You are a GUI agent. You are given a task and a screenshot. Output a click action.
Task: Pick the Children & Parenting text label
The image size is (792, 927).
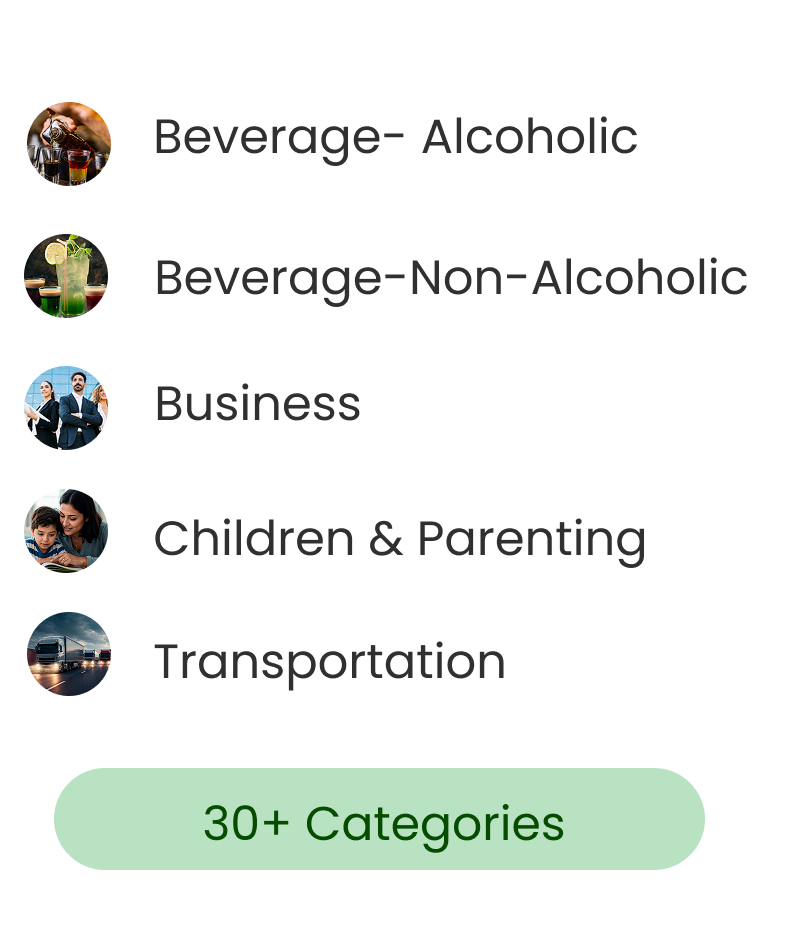click(x=399, y=539)
